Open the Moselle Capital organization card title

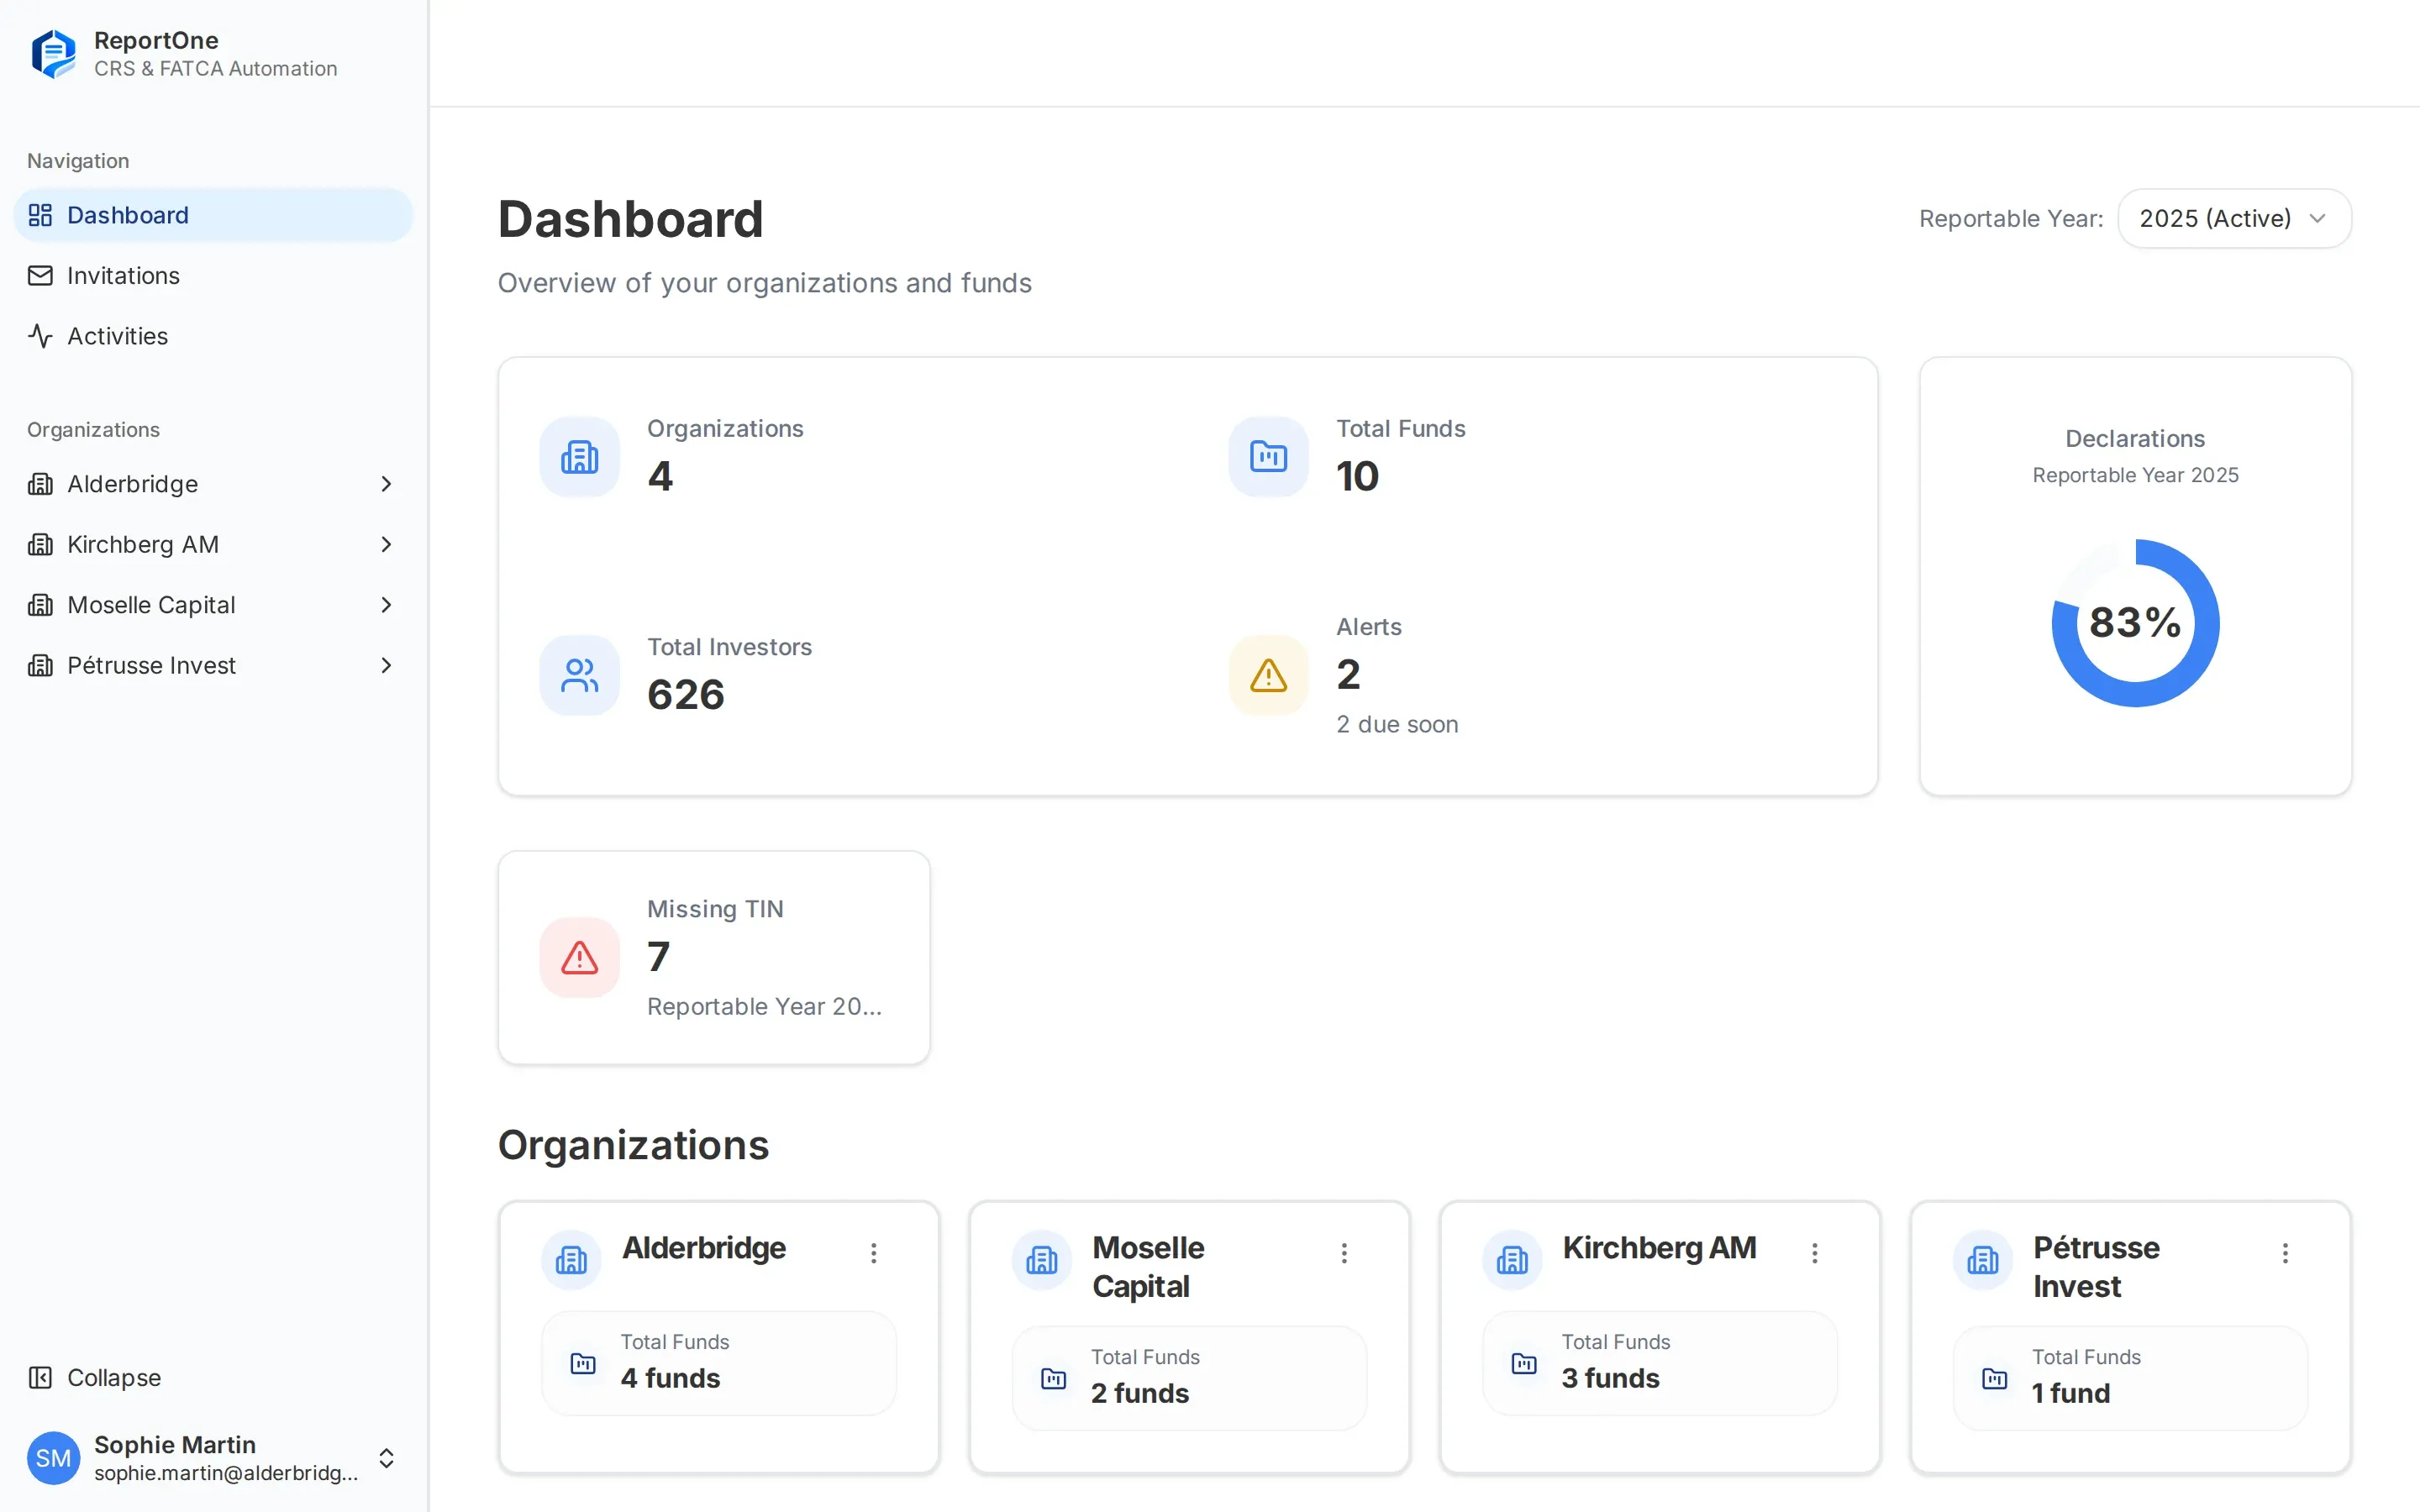[1149, 1267]
